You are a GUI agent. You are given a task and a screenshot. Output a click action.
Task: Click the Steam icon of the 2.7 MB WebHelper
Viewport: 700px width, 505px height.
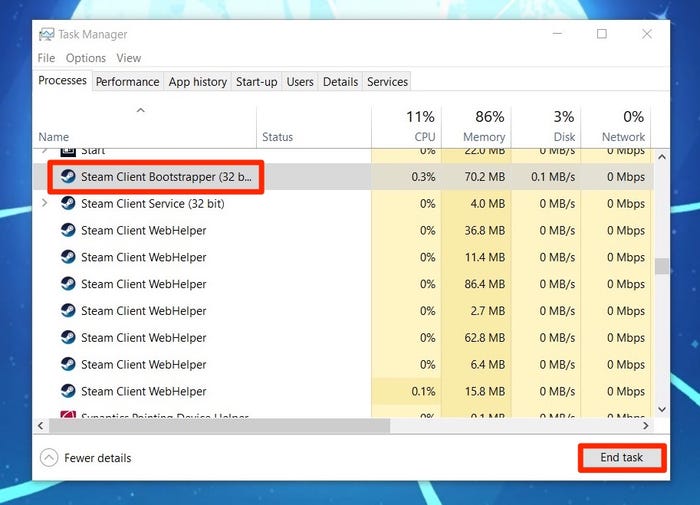point(68,310)
